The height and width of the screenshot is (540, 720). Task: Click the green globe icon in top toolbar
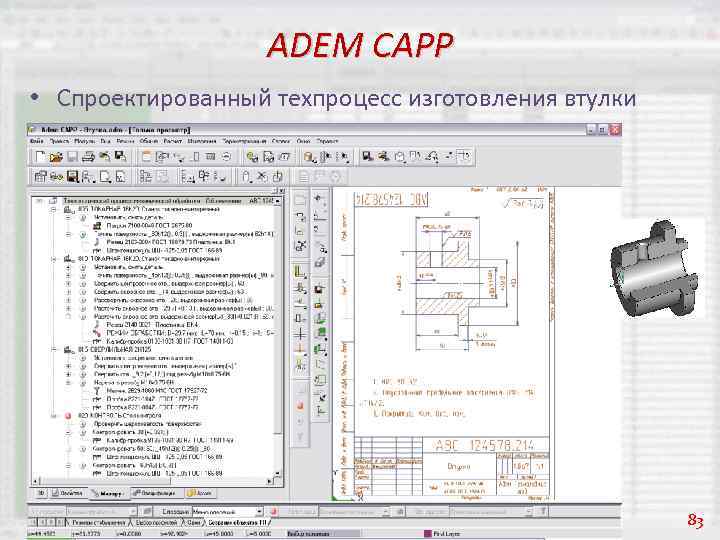click(252, 157)
